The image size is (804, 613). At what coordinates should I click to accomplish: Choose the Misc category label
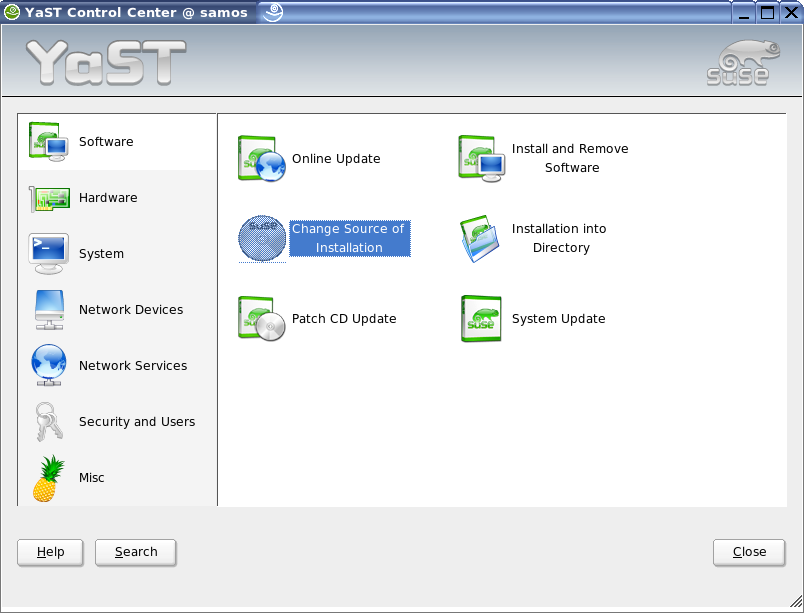[x=92, y=478]
